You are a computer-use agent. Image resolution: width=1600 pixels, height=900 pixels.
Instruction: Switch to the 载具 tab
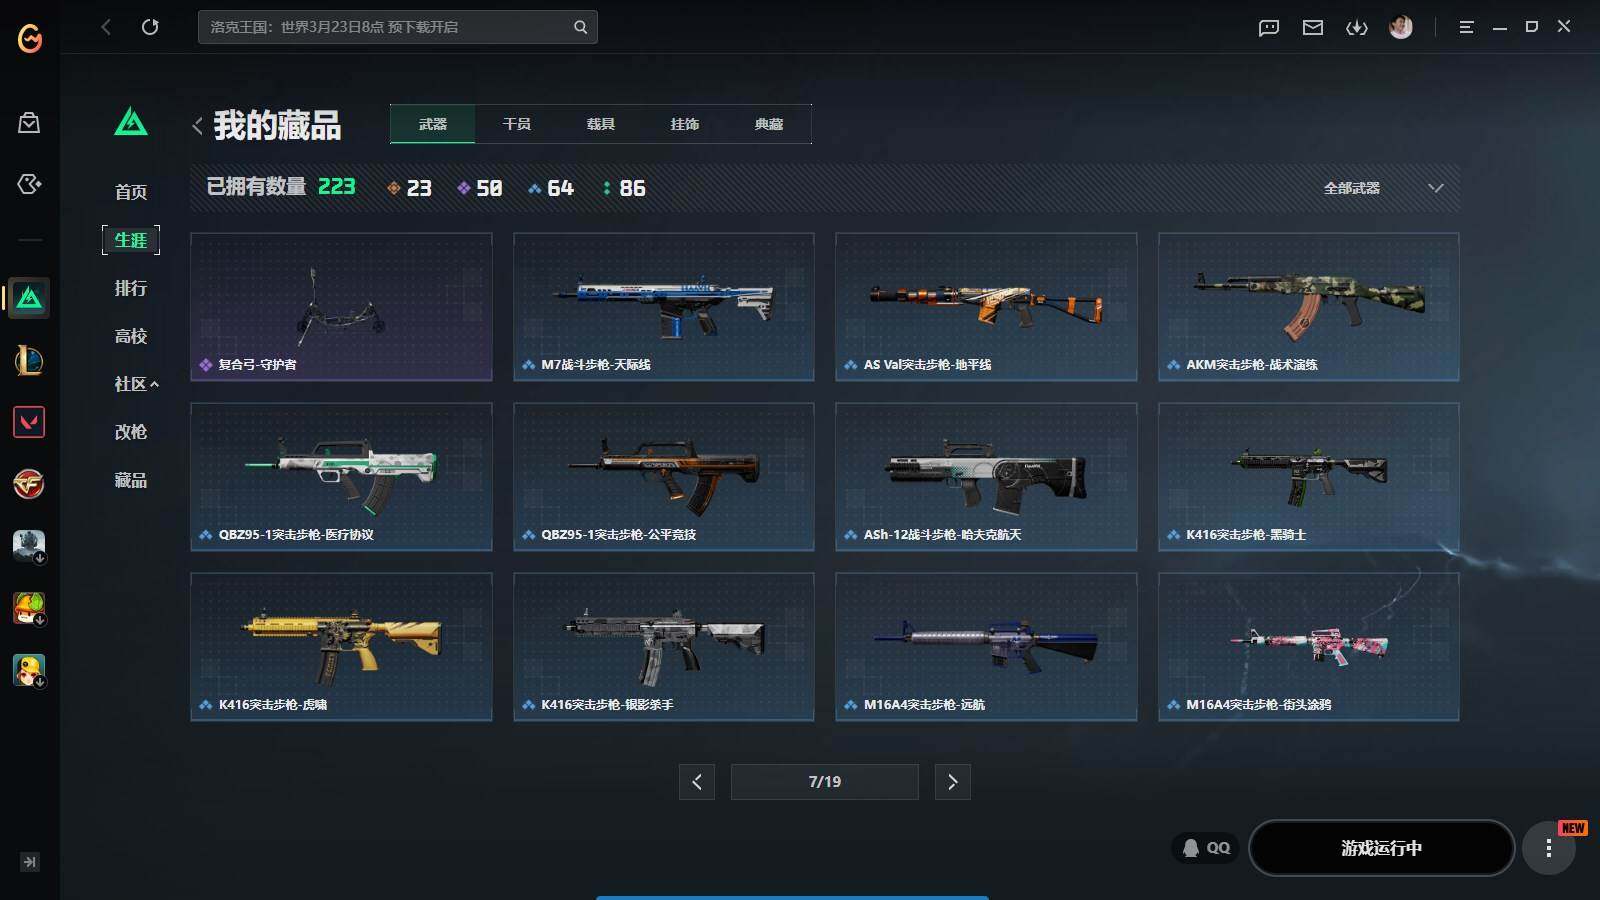(601, 124)
